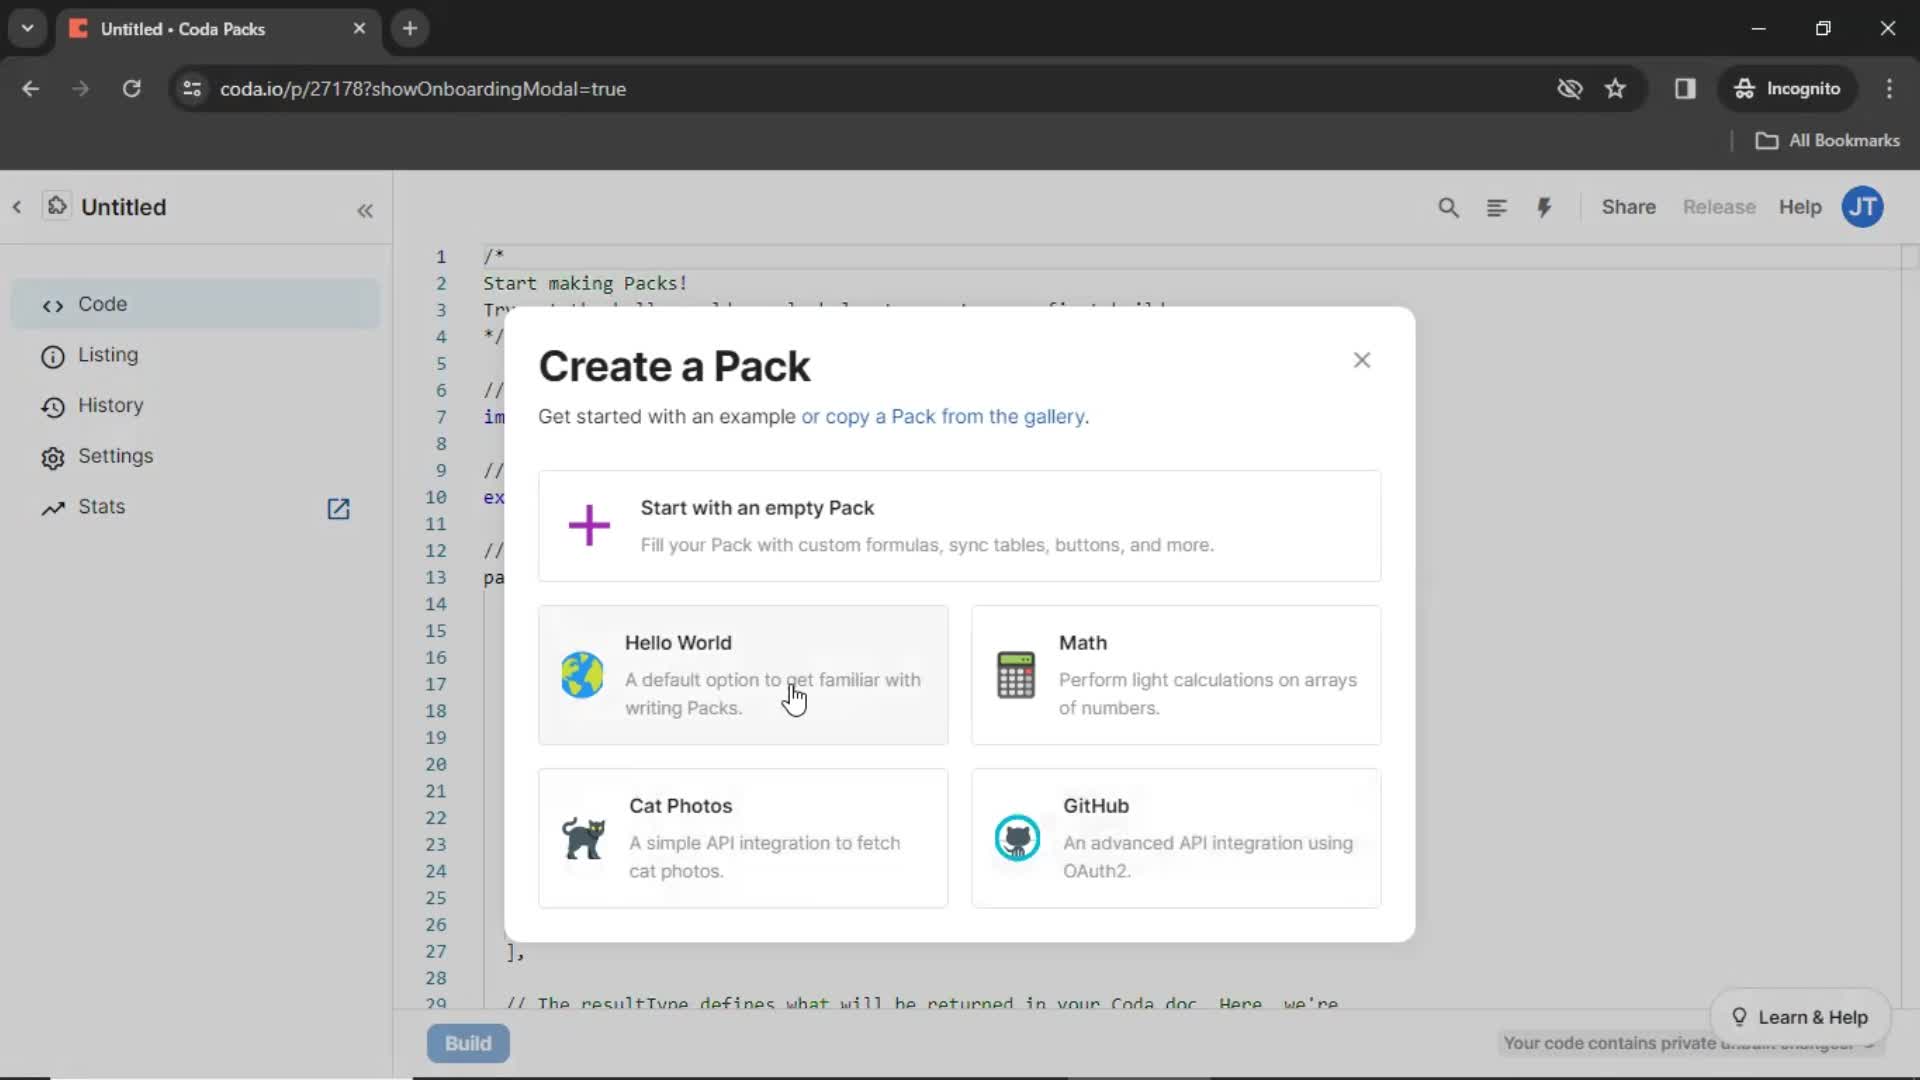Collapse the sidebar with double chevron

(x=365, y=210)
